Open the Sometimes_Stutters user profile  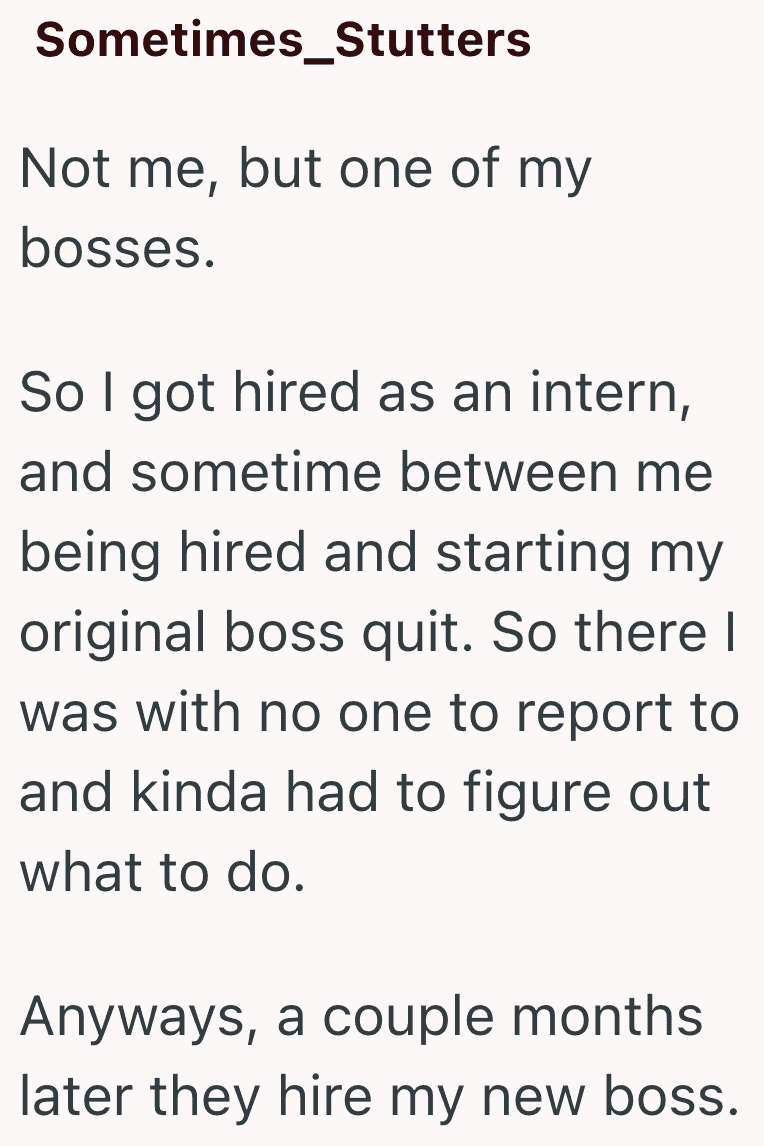pos(283,39)
